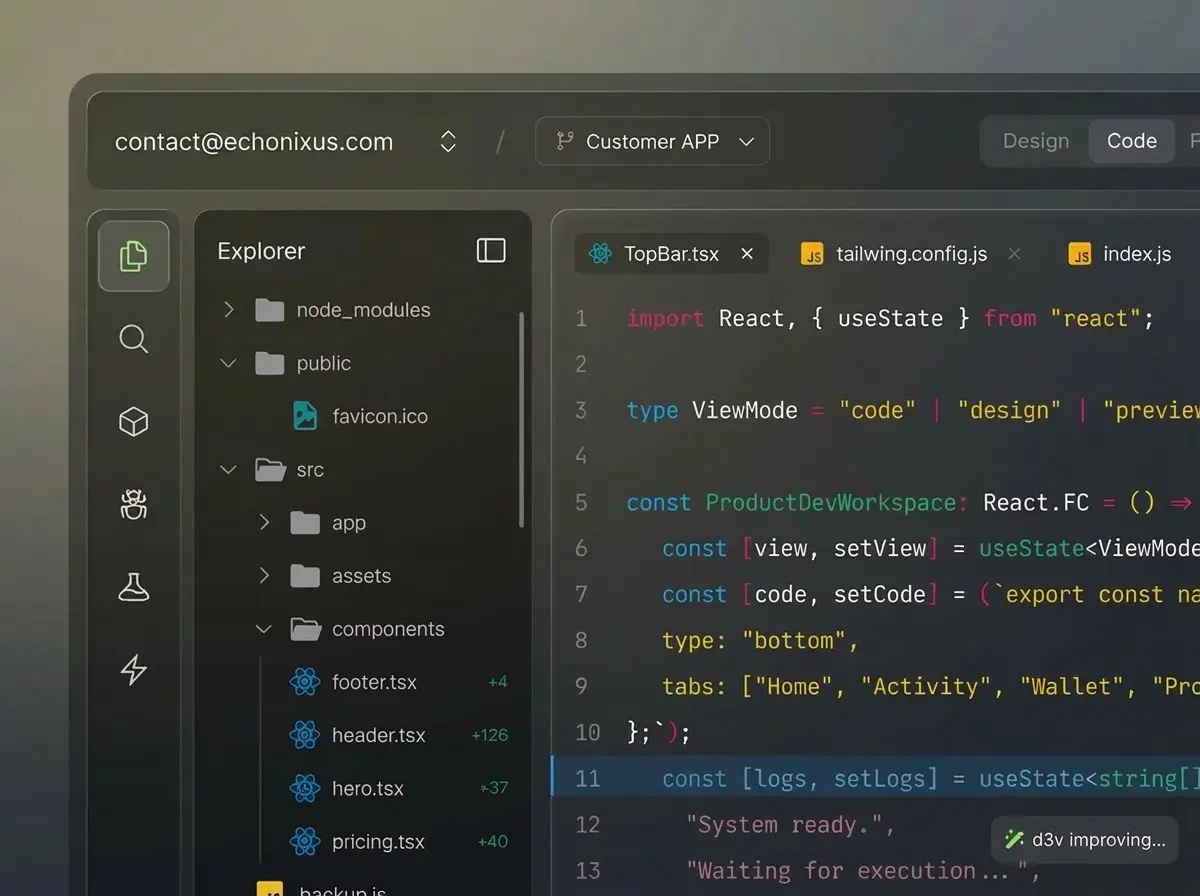Click the +126 change count for header.tsx
1200x896 pixels.
pos(490,735)
